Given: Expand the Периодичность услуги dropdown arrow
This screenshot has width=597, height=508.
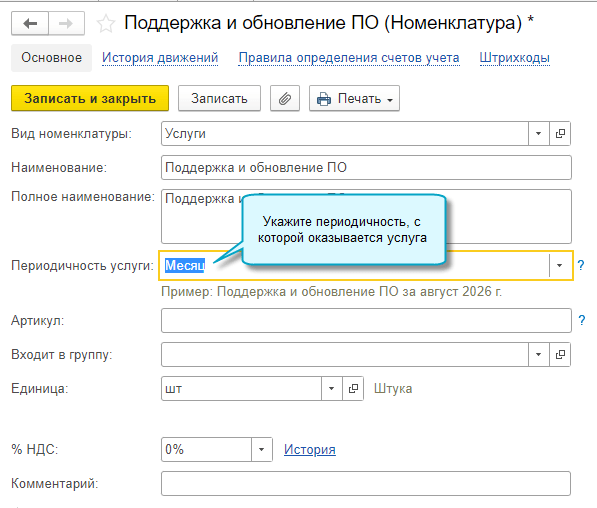Looking at the screenshot, I should click(x=559, y=265).
